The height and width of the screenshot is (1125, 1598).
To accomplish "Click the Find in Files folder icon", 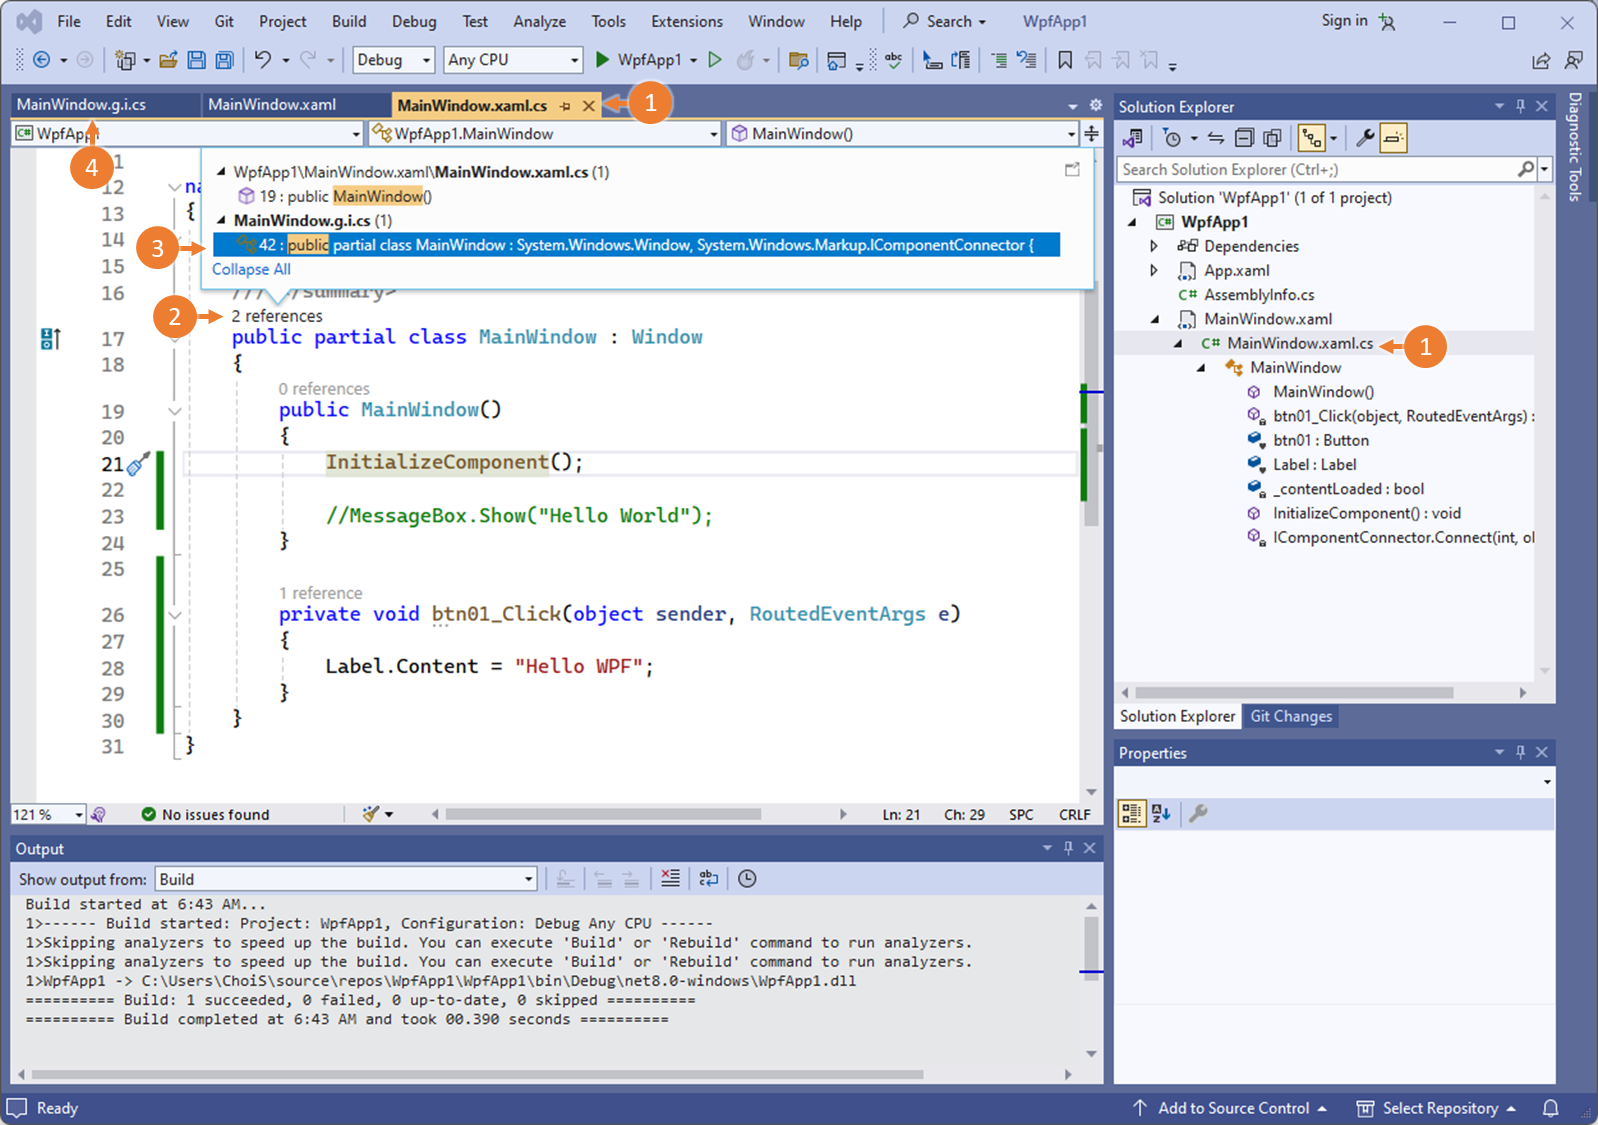I will [x=798, y=60].
